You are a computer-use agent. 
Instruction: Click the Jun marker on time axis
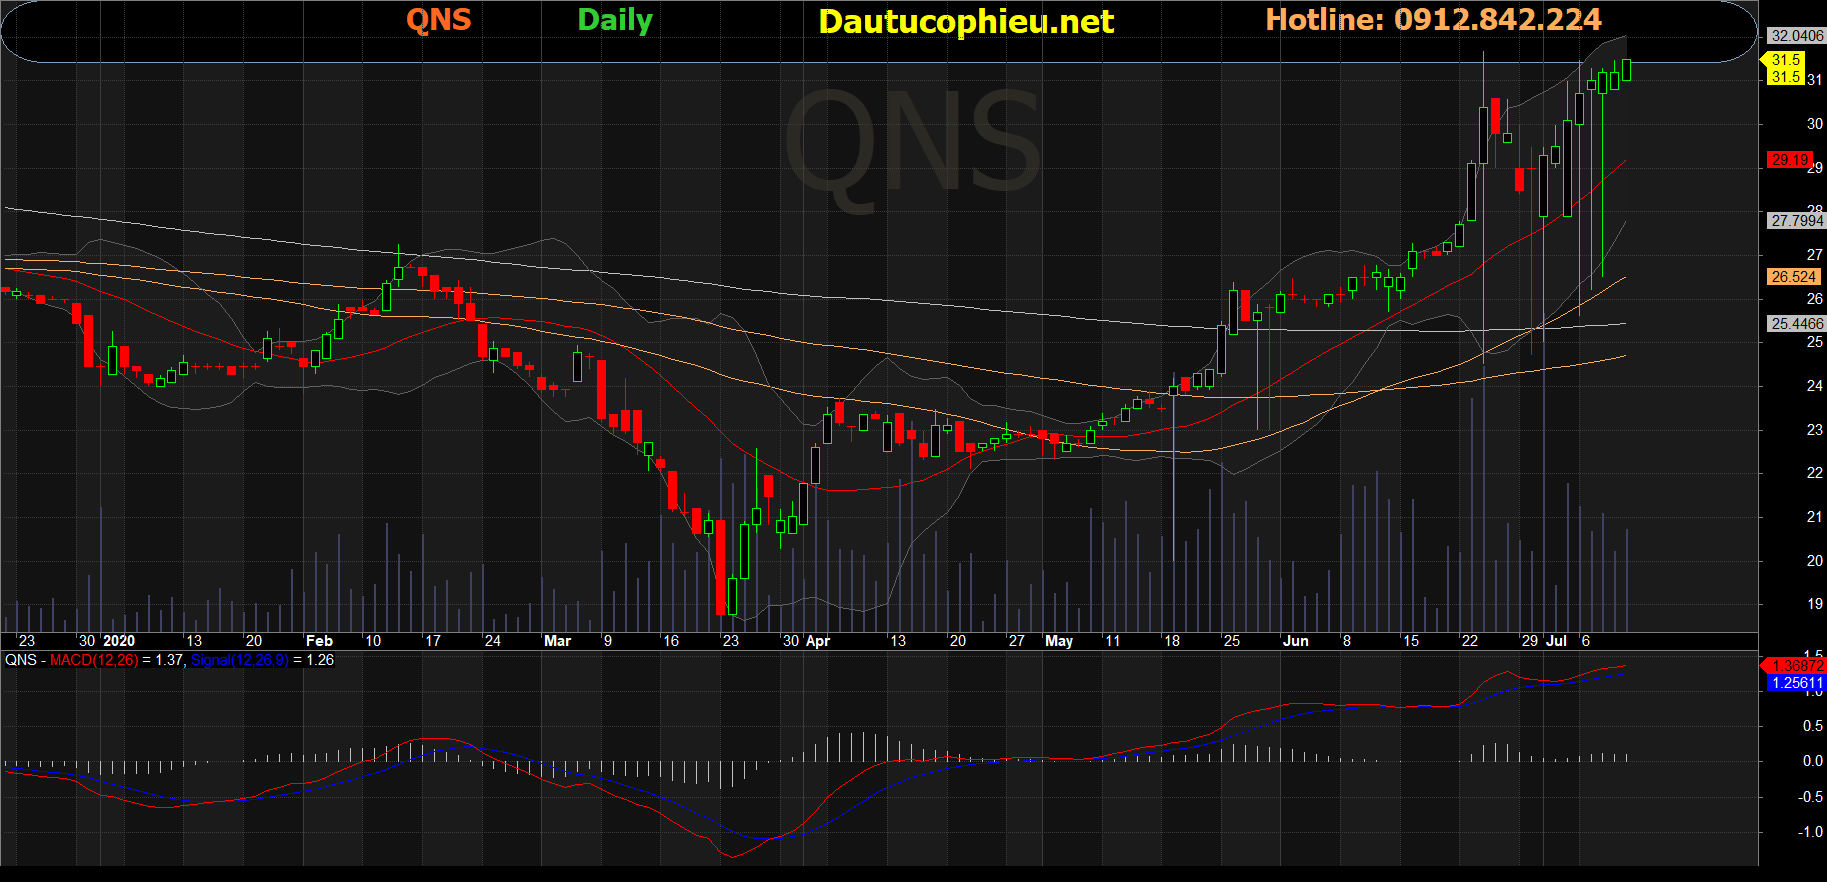[x=1296, y=641]
